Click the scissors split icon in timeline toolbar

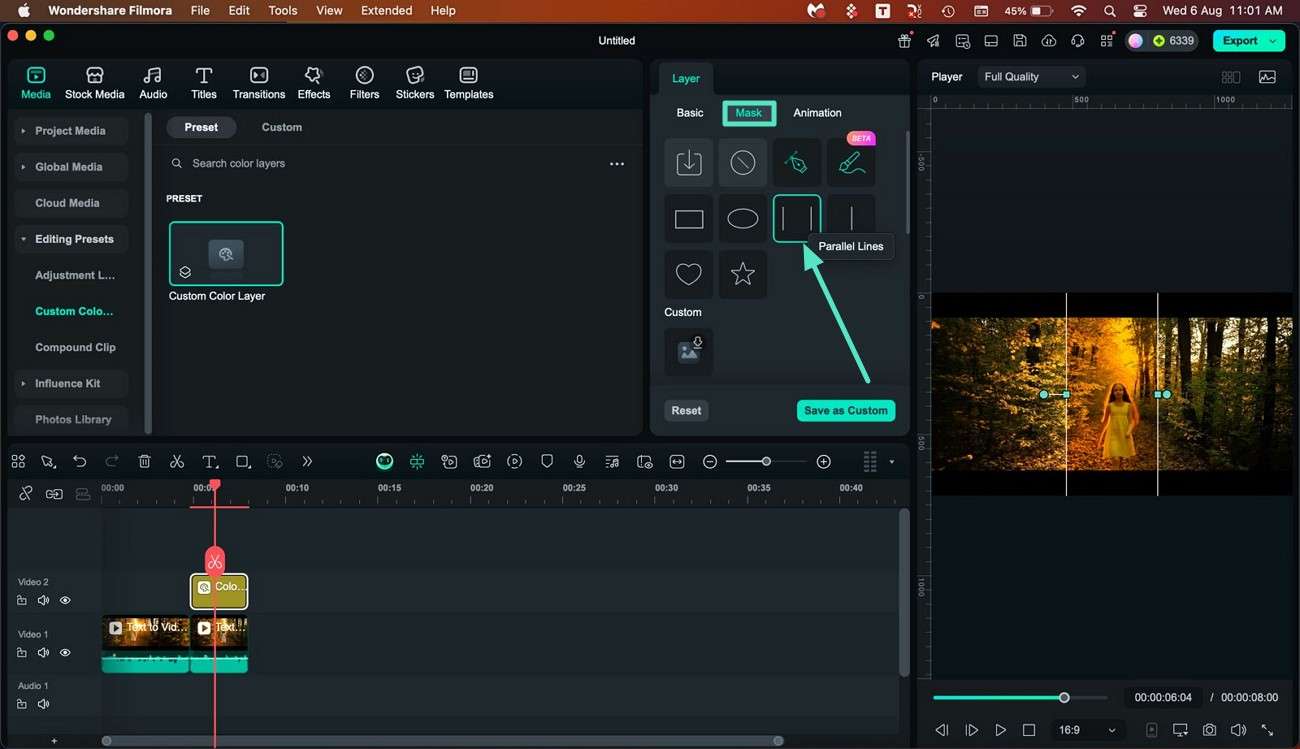(177, 461)
